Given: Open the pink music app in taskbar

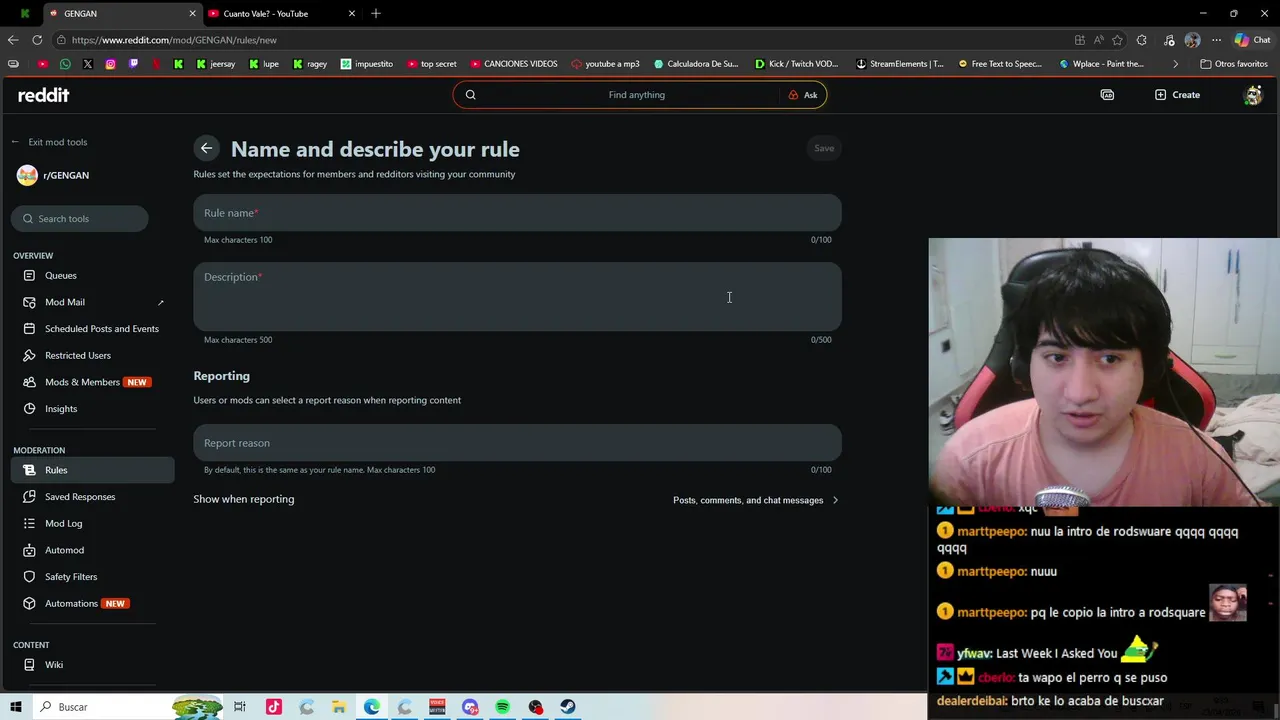Looking at the screenshot, I should pos(274,707).
